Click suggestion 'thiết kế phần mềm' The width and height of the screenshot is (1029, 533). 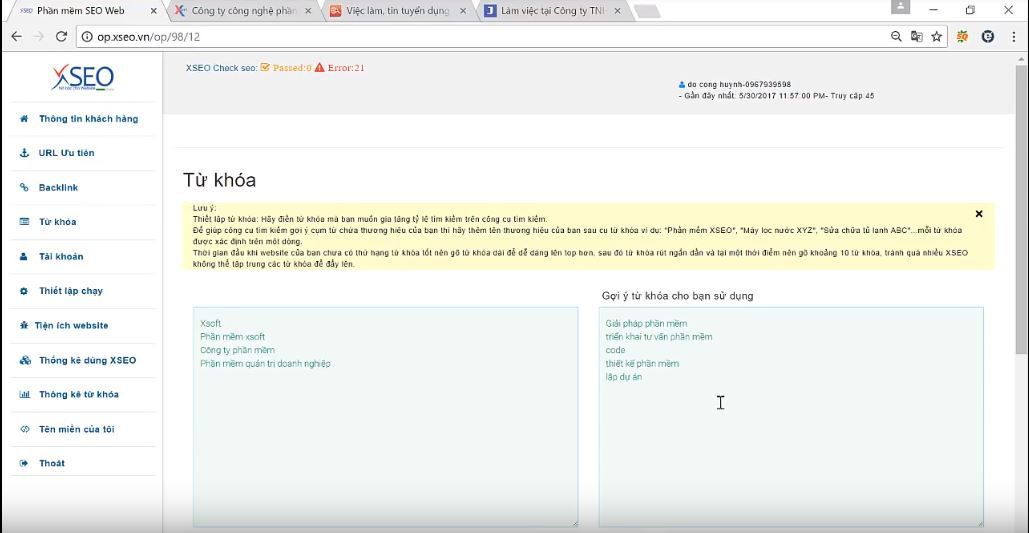642,364
